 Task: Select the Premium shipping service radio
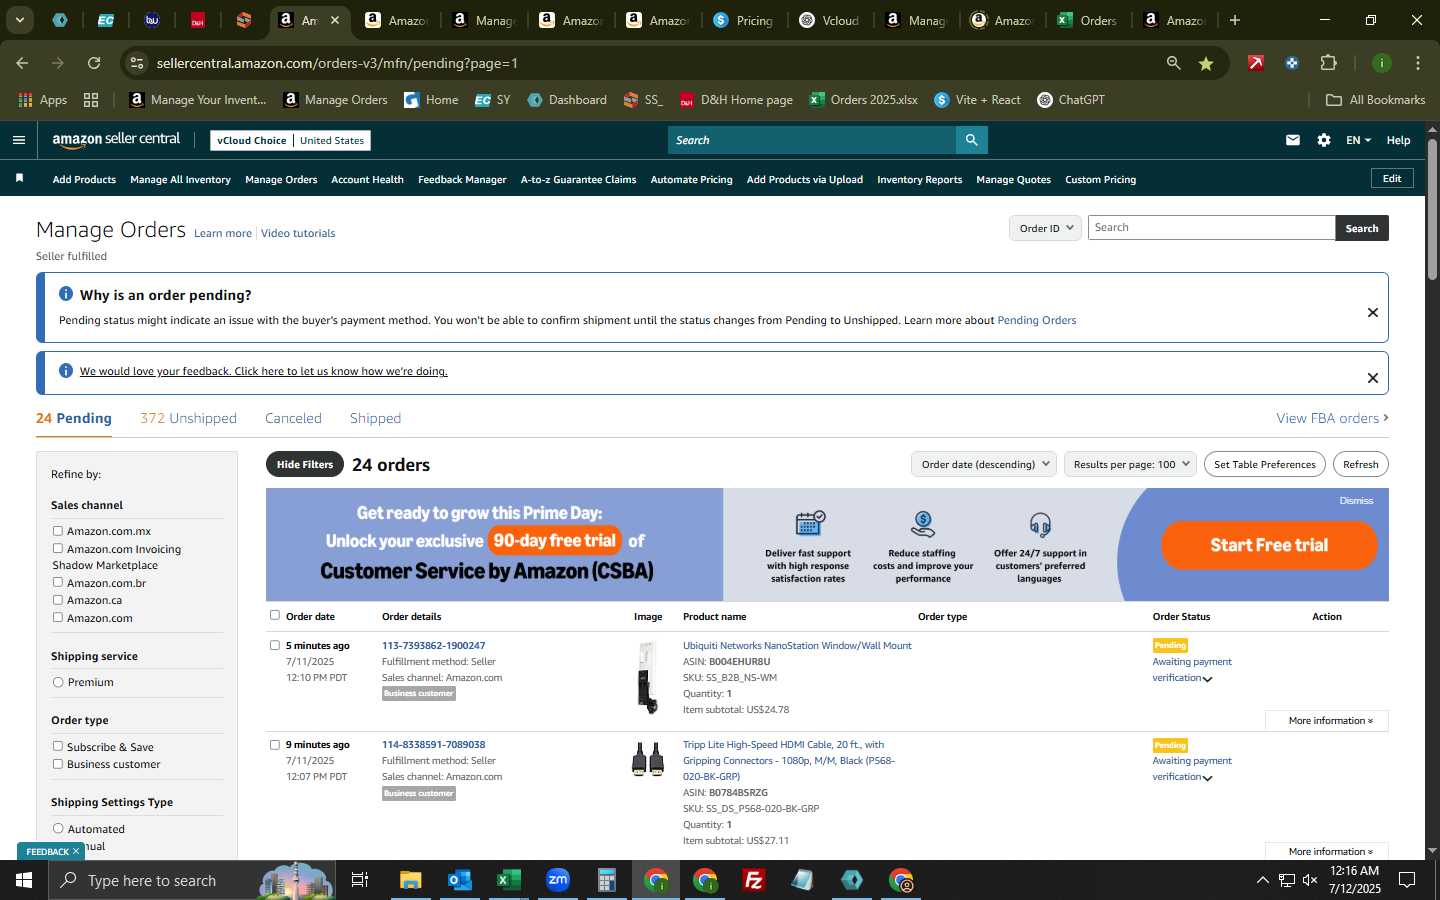pos(58,682)
